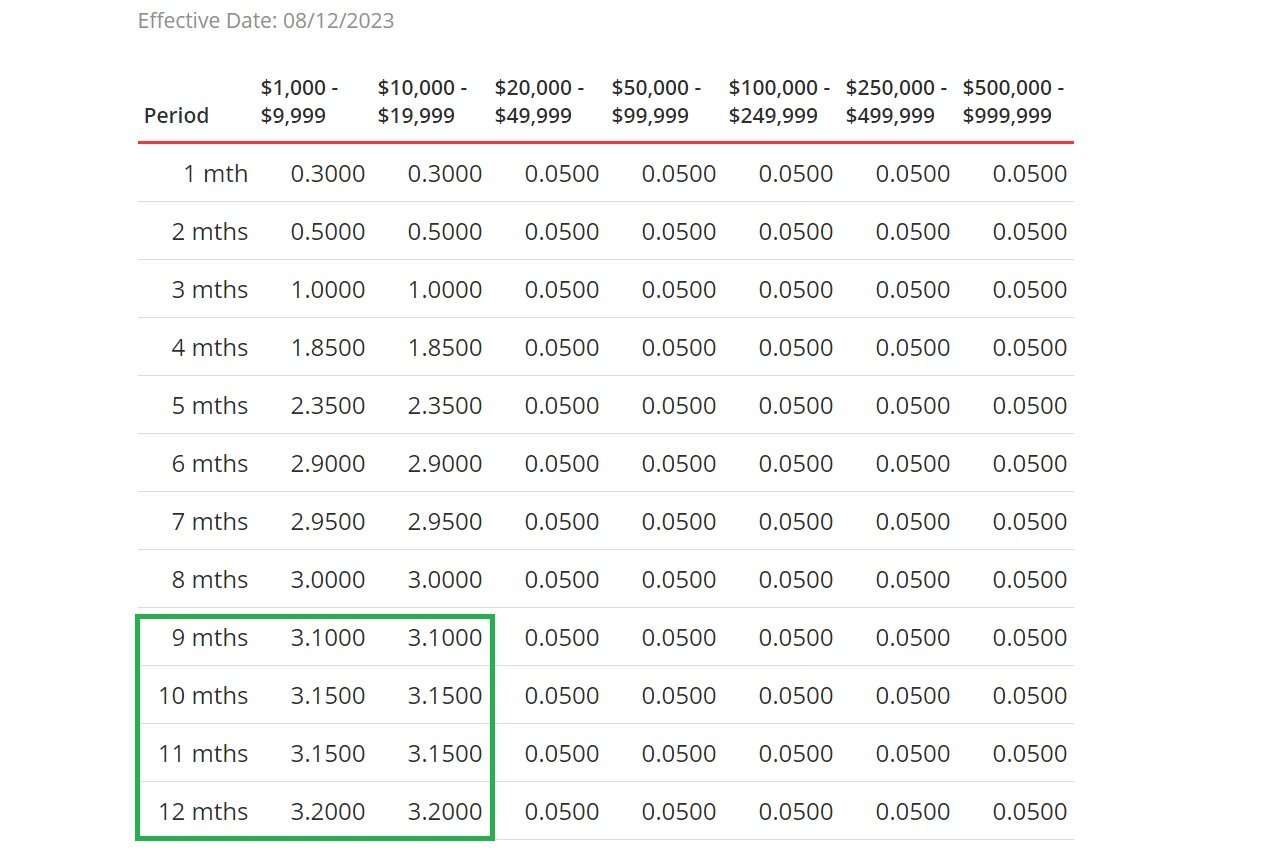The height and width of the screenshot is (851, 1280).
Task: Click 3 mths rate under $500,000 - $999,999
Action: click(x=1030, y=289)
